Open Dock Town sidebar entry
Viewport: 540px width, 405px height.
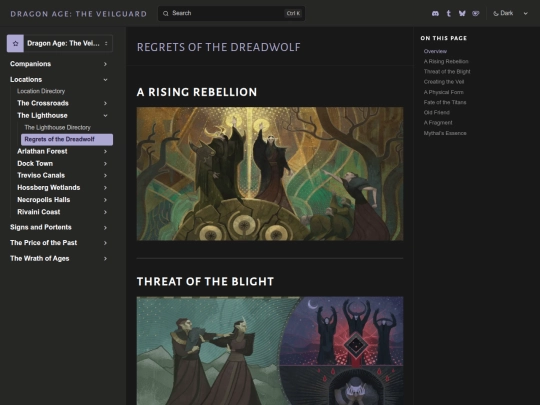click(x=35, y=164)
